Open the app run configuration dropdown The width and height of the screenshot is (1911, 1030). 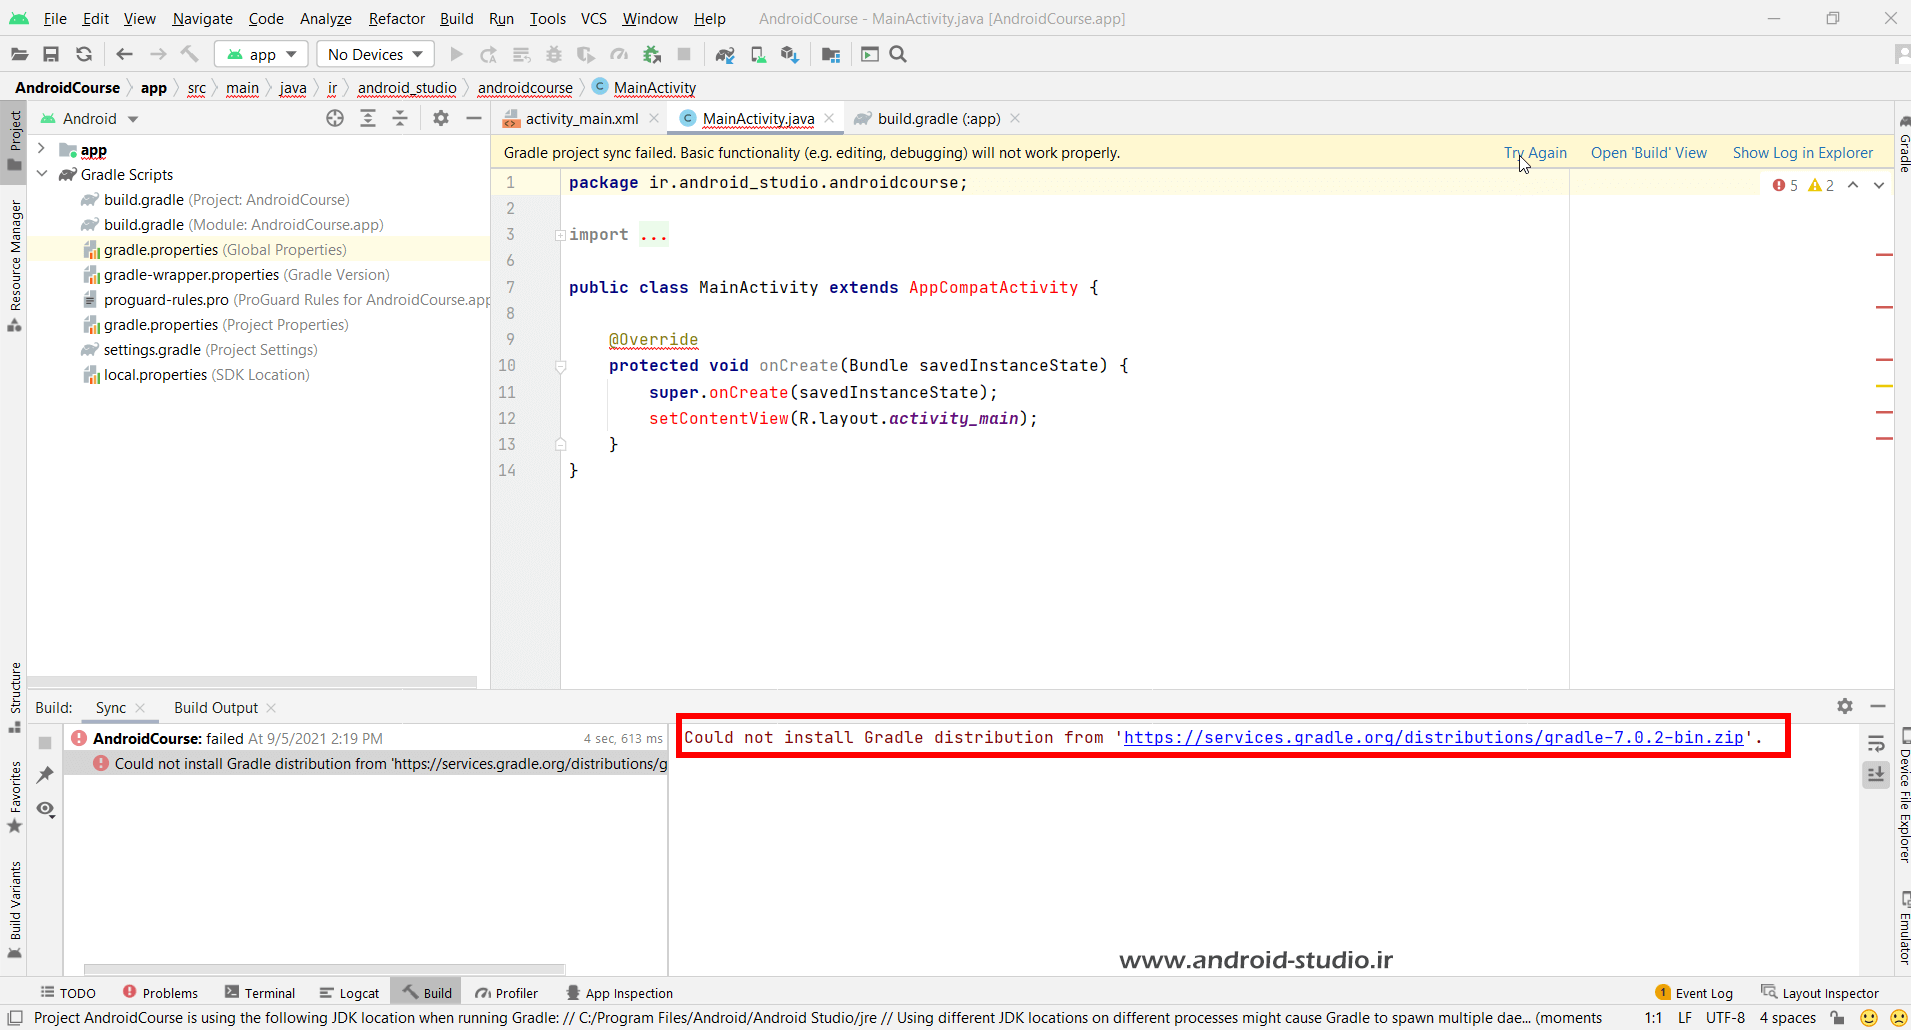(263, 55)
